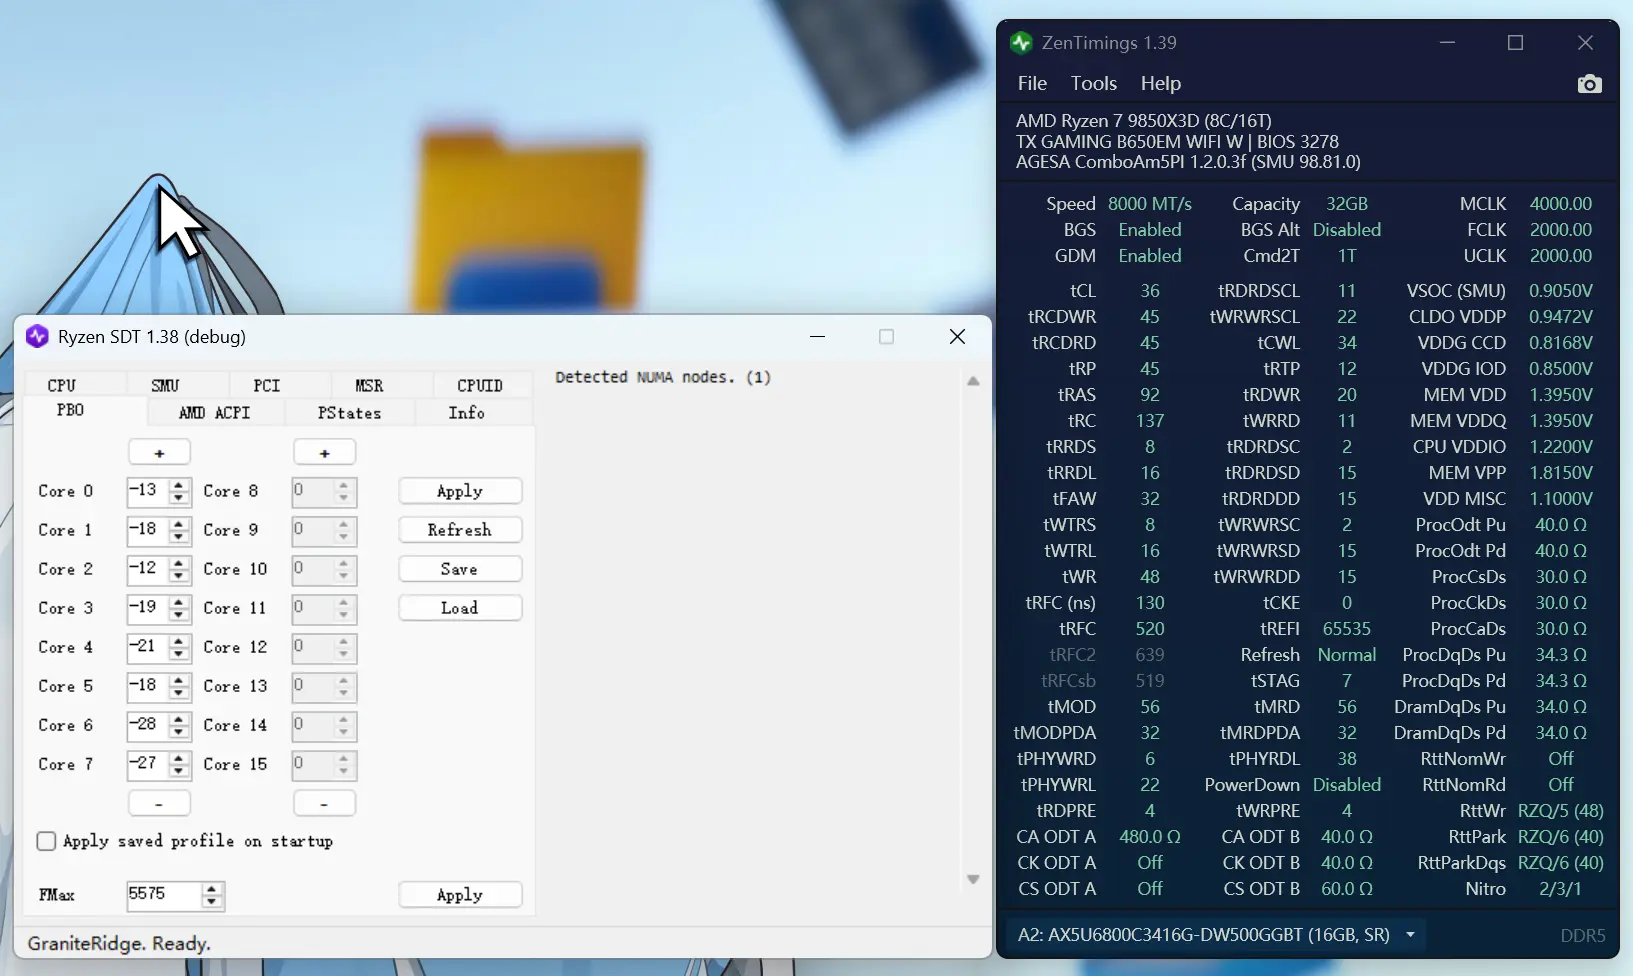This screenshot has height=976, width=1633.
Task: Click the Core 3 offset value field
Action: [147, 608]
